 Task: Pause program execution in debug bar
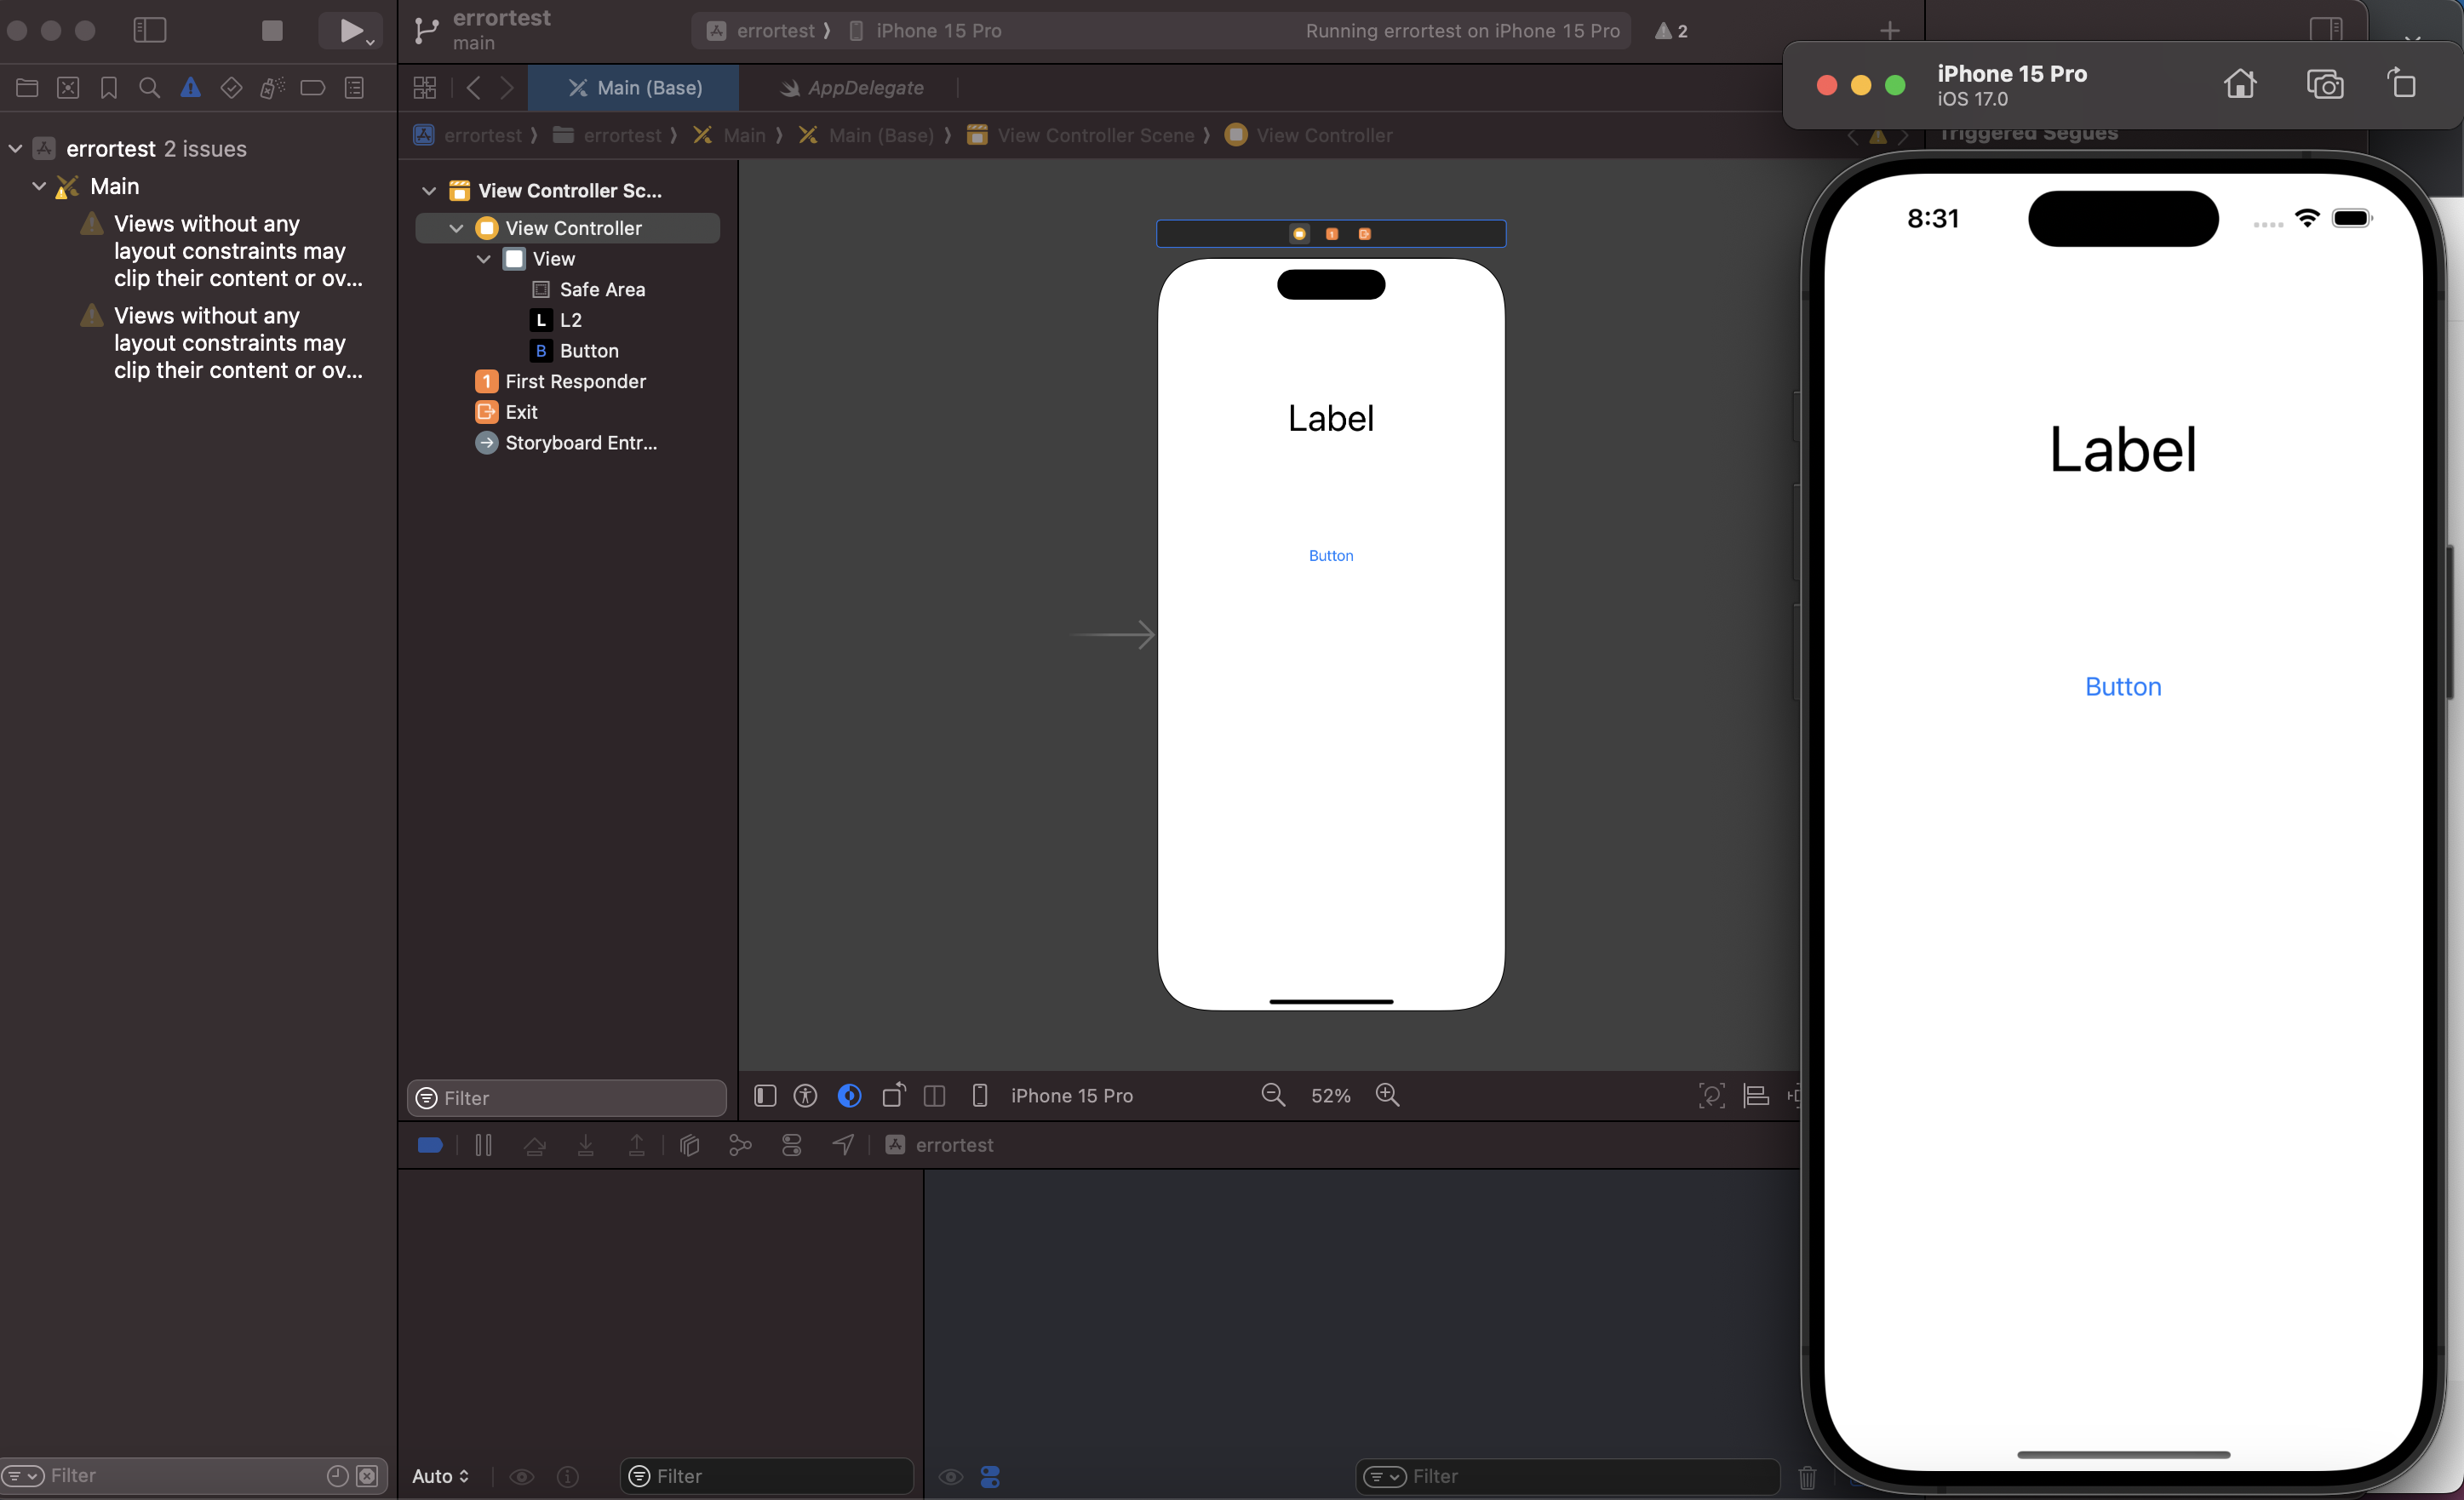click(483, 1145)
